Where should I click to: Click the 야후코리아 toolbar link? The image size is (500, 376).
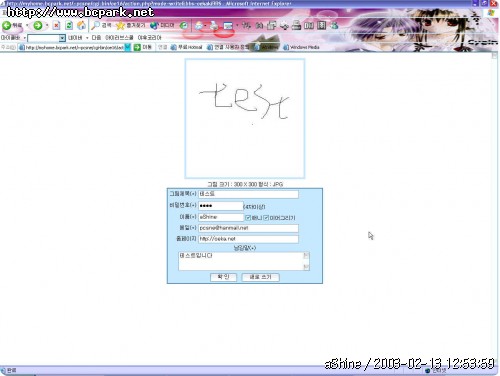point(150,38)
